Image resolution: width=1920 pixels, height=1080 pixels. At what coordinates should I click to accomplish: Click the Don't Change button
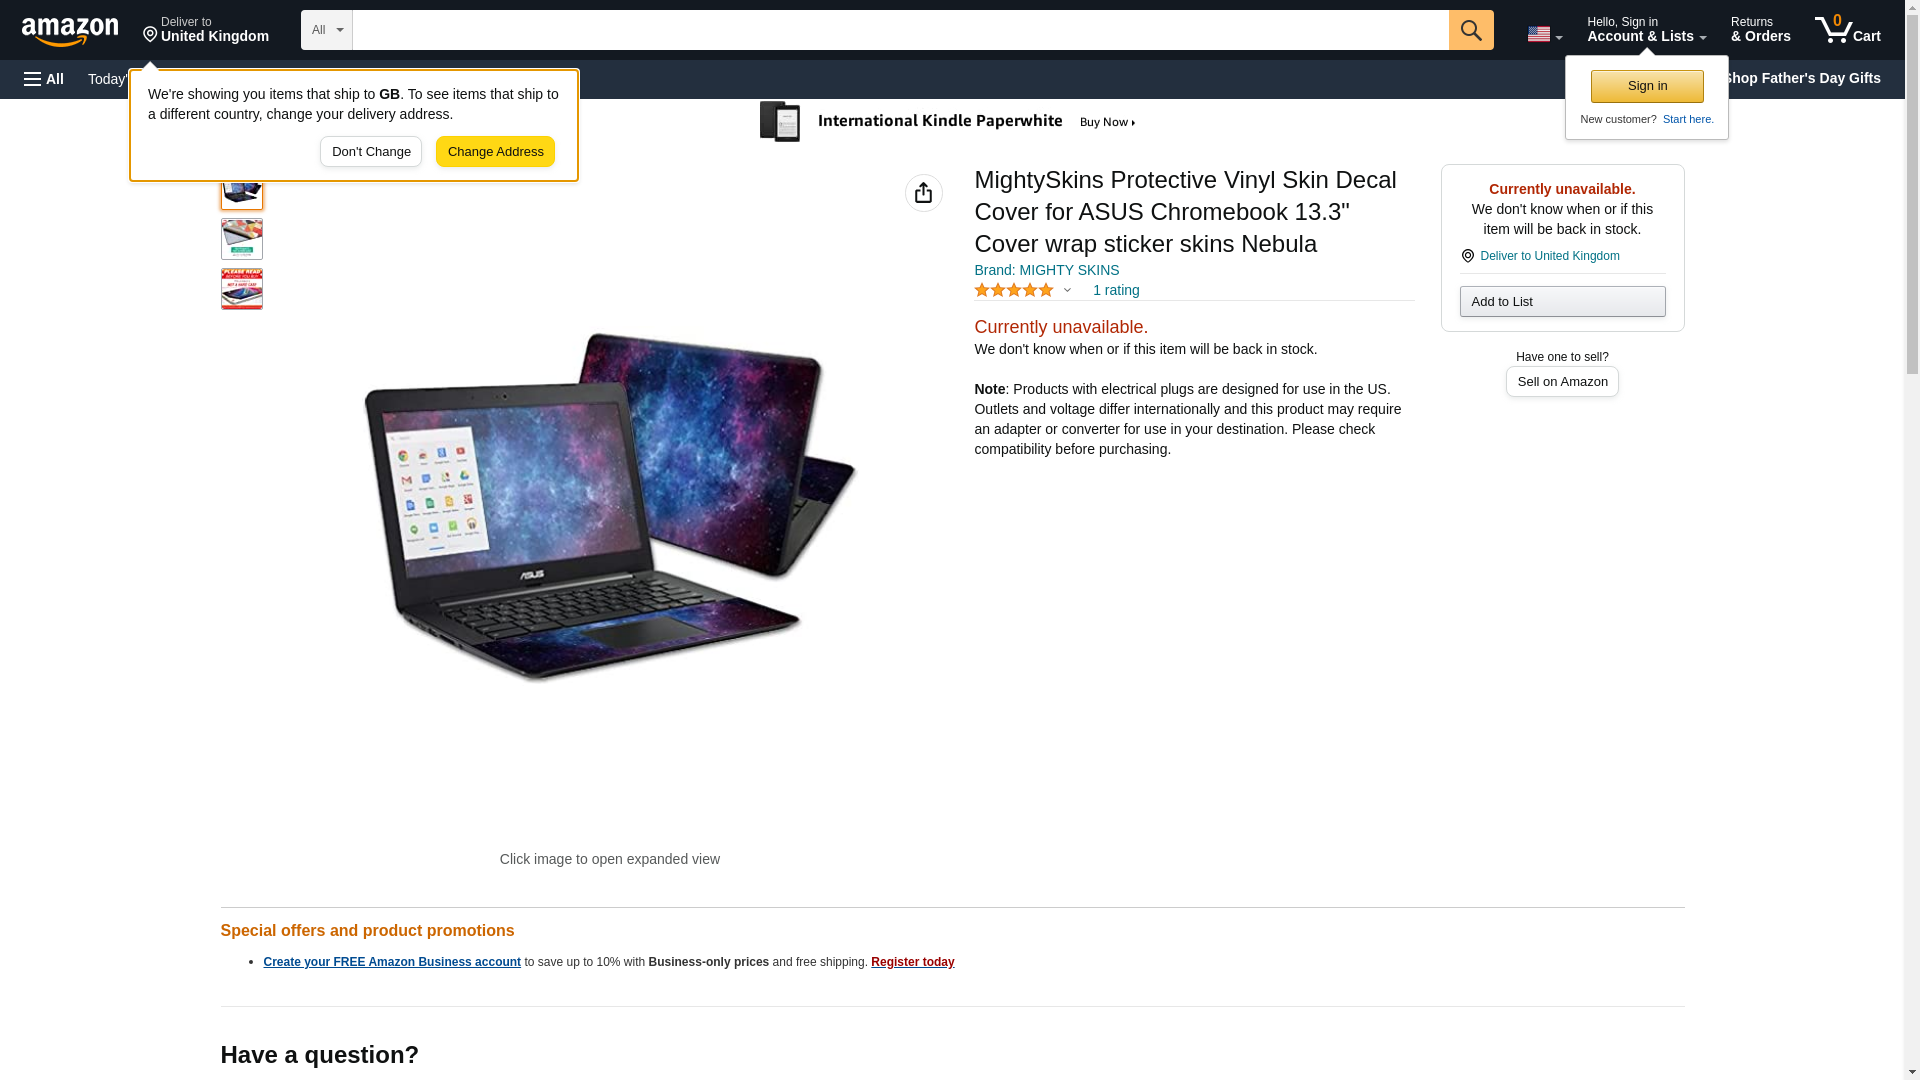coord(371,152)
